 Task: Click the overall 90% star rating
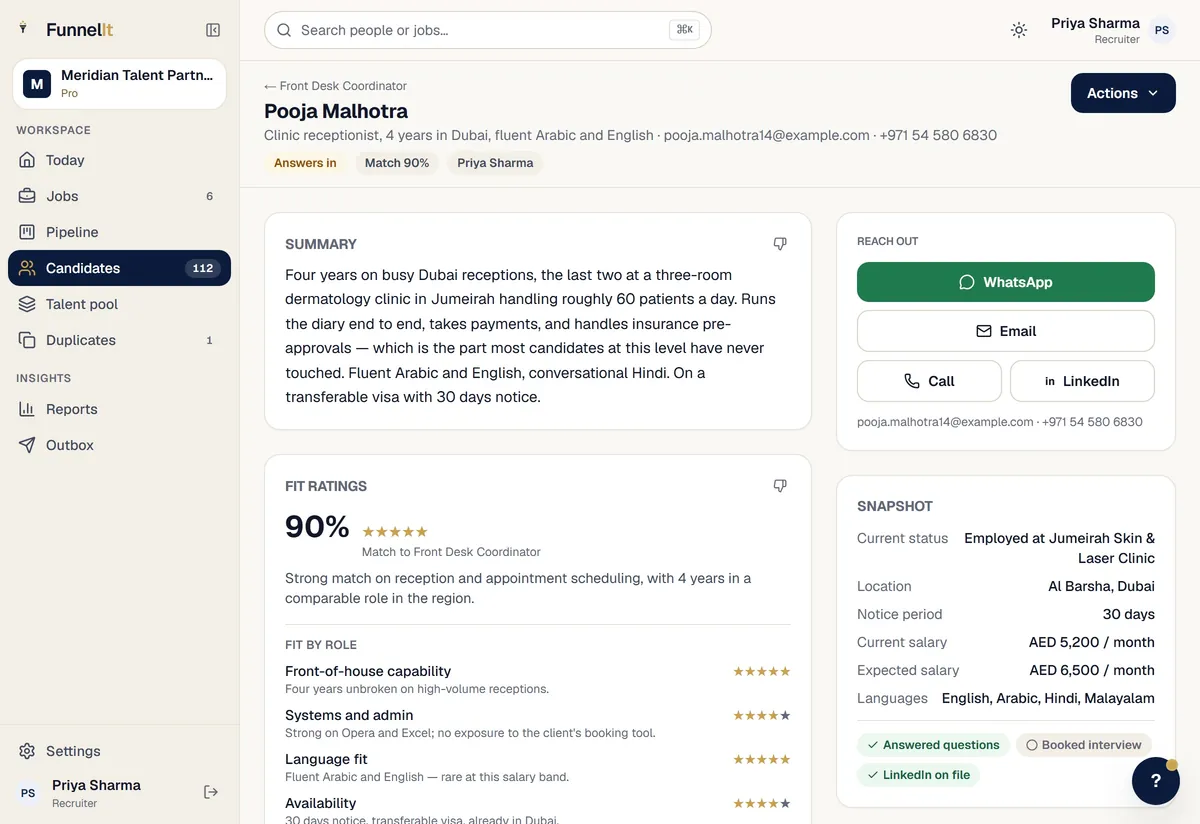point(395,532)
